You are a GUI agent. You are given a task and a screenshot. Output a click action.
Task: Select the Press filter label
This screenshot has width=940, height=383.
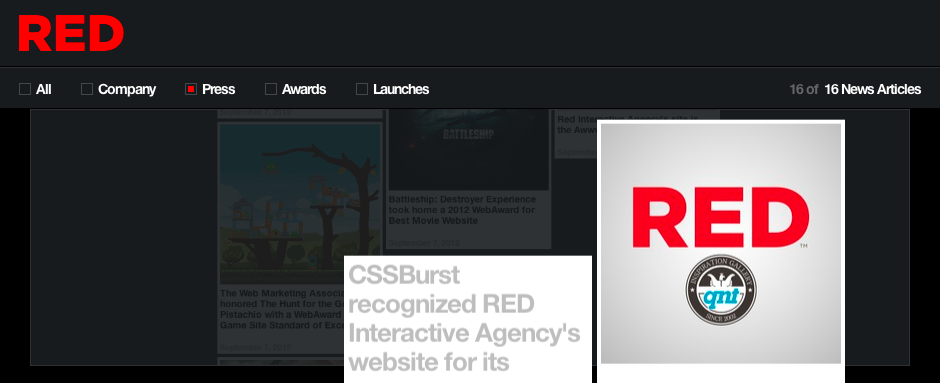(x=218, y=89)
